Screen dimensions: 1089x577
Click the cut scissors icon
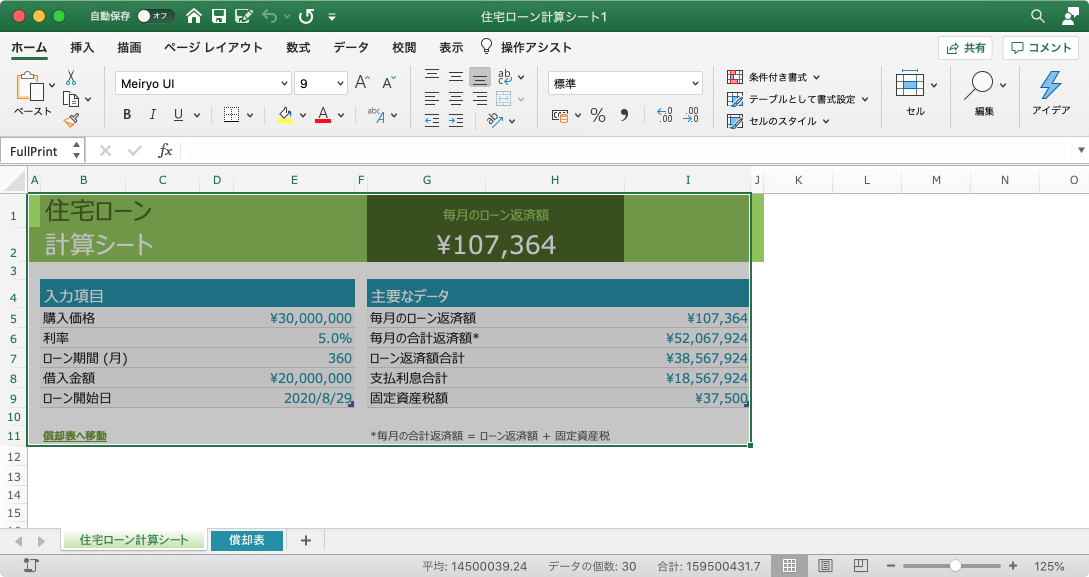(71, 77)
